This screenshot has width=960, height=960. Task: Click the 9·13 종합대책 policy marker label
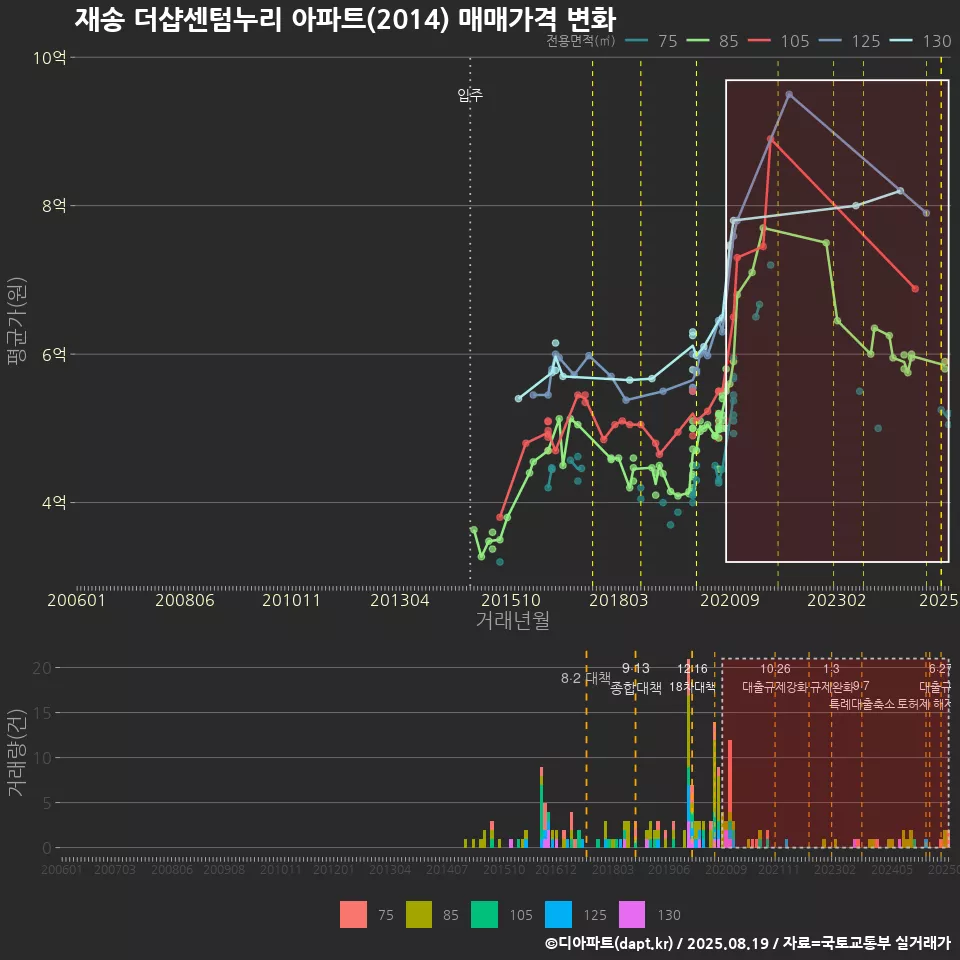coord(636,678)
